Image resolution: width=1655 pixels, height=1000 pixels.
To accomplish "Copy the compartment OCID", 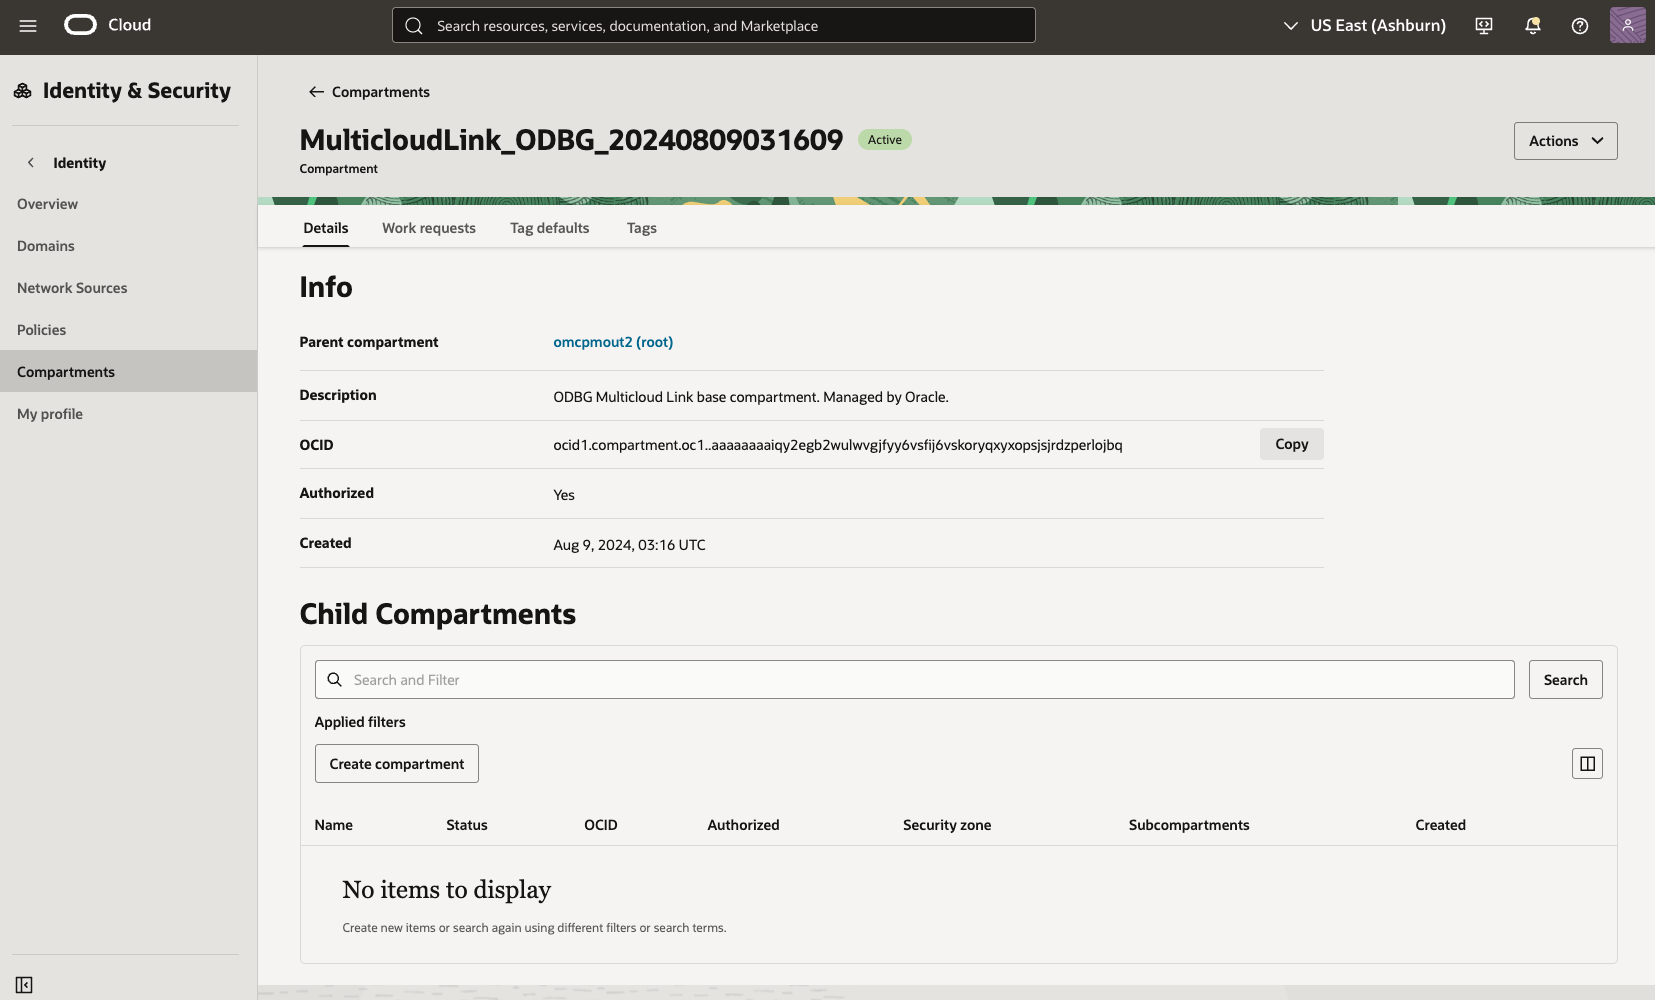I will pos(1291,444).
